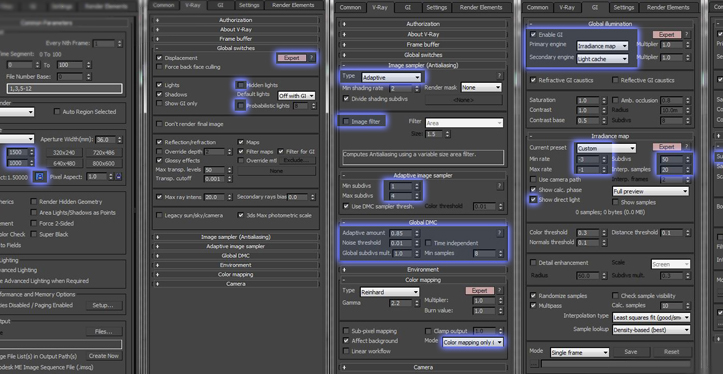The width and height of the screenshot is (723, 374).
Task: Enable the Image filter checkbox
Action: 346,122
